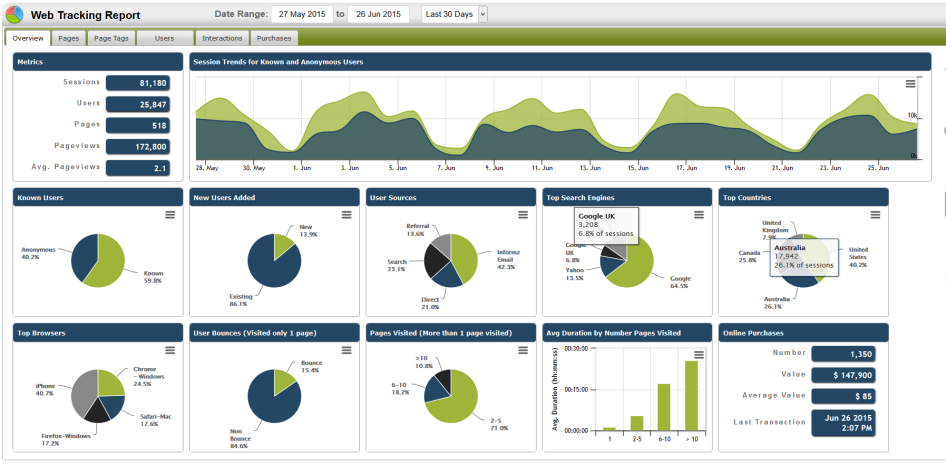This screenshot has width=946, height=464.
Task: Click the start date field 27 May 2015
Action: (x=302, y=14)
